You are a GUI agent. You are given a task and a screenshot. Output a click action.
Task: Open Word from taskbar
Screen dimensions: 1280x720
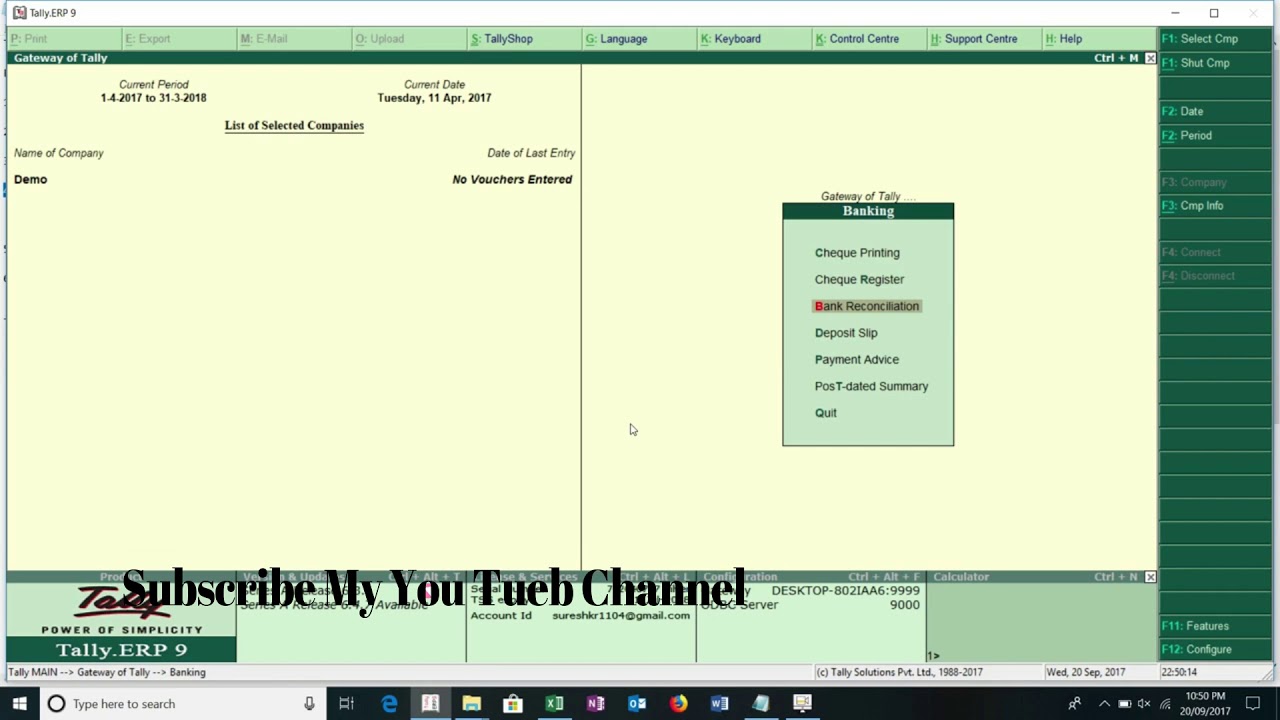click(719, 704)
